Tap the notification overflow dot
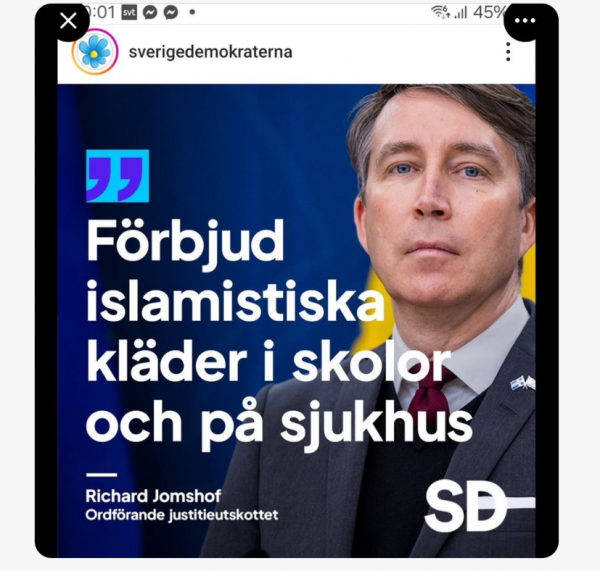600x571 pixels. [192, 13]
